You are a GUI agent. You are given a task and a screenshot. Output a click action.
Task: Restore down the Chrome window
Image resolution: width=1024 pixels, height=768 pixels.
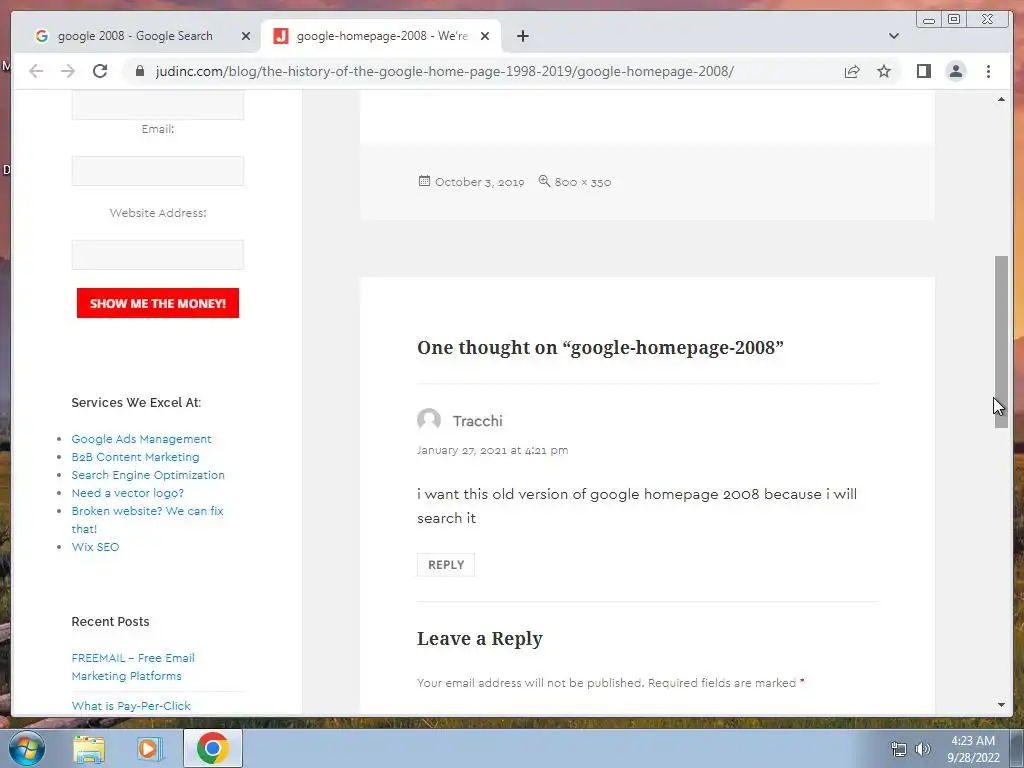(953, 20)
